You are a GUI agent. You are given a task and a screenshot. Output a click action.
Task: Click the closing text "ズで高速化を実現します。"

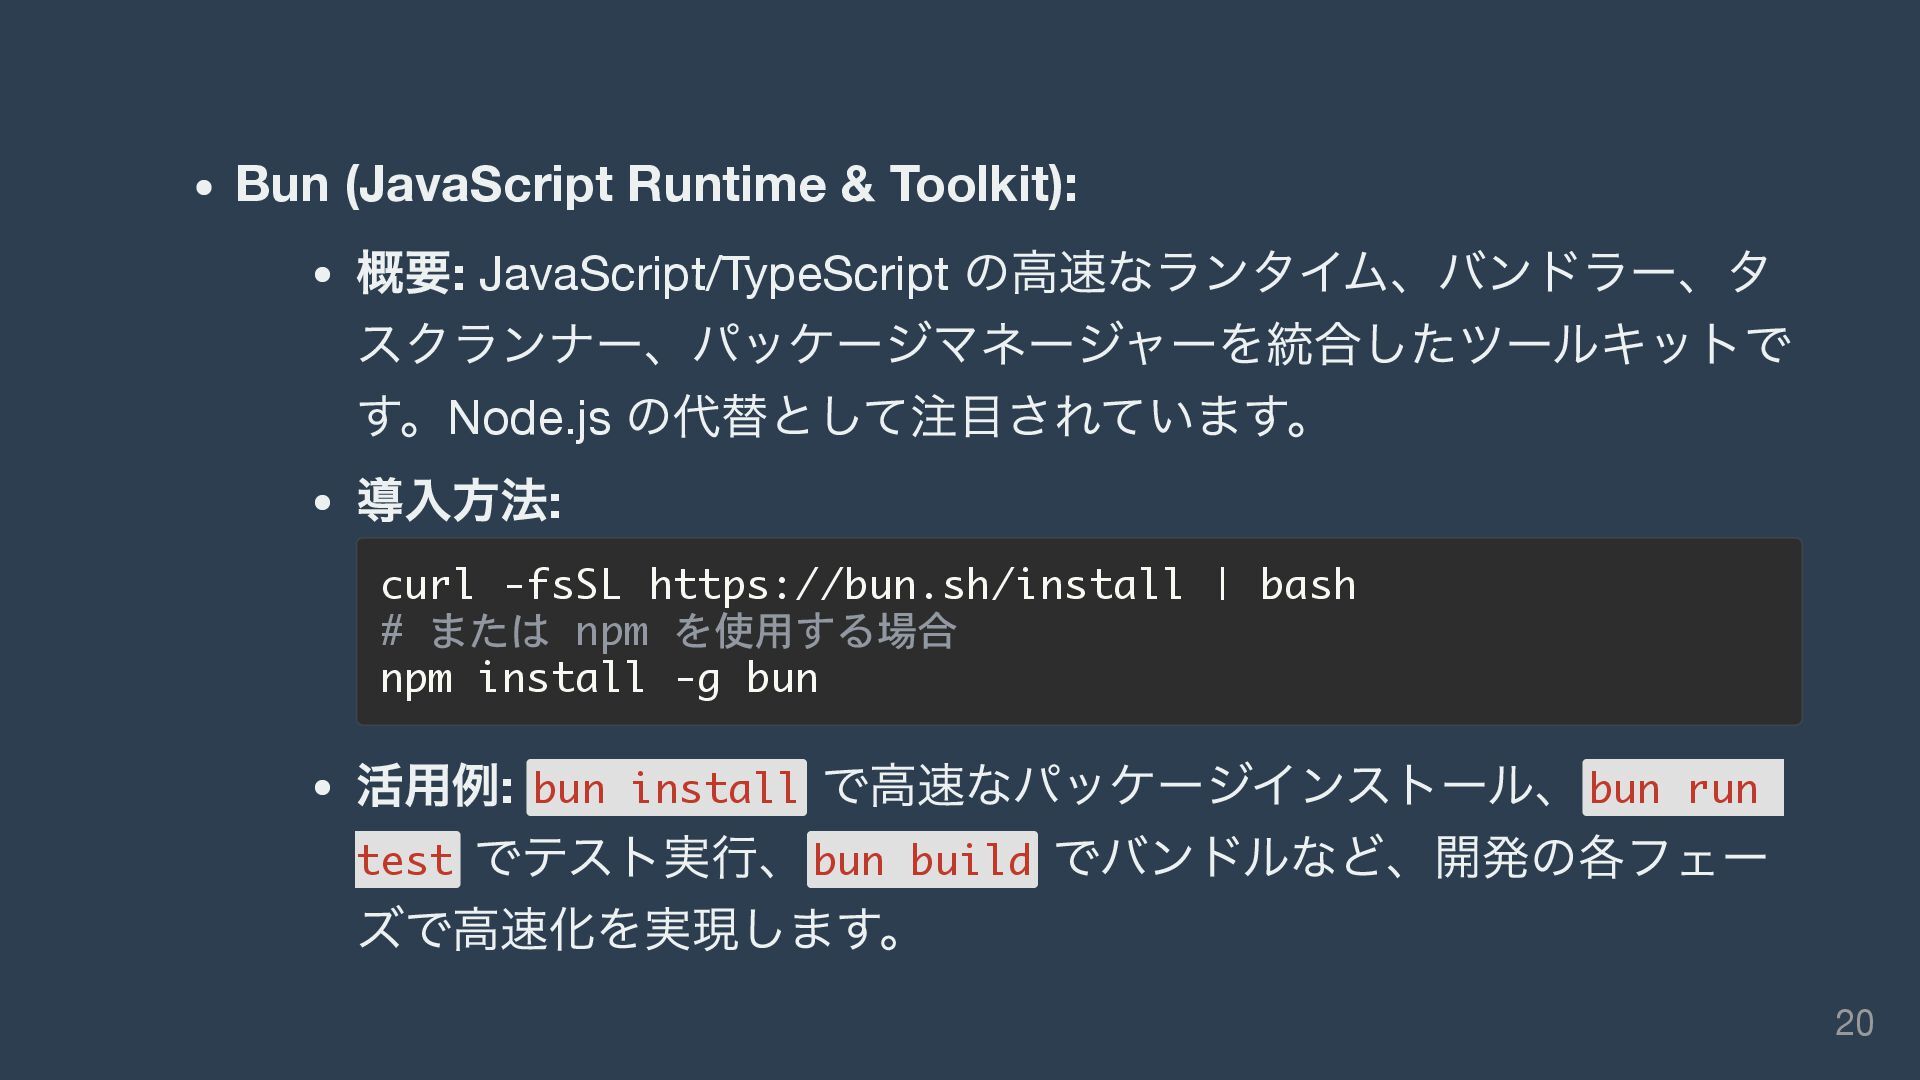tap(631, 930)
